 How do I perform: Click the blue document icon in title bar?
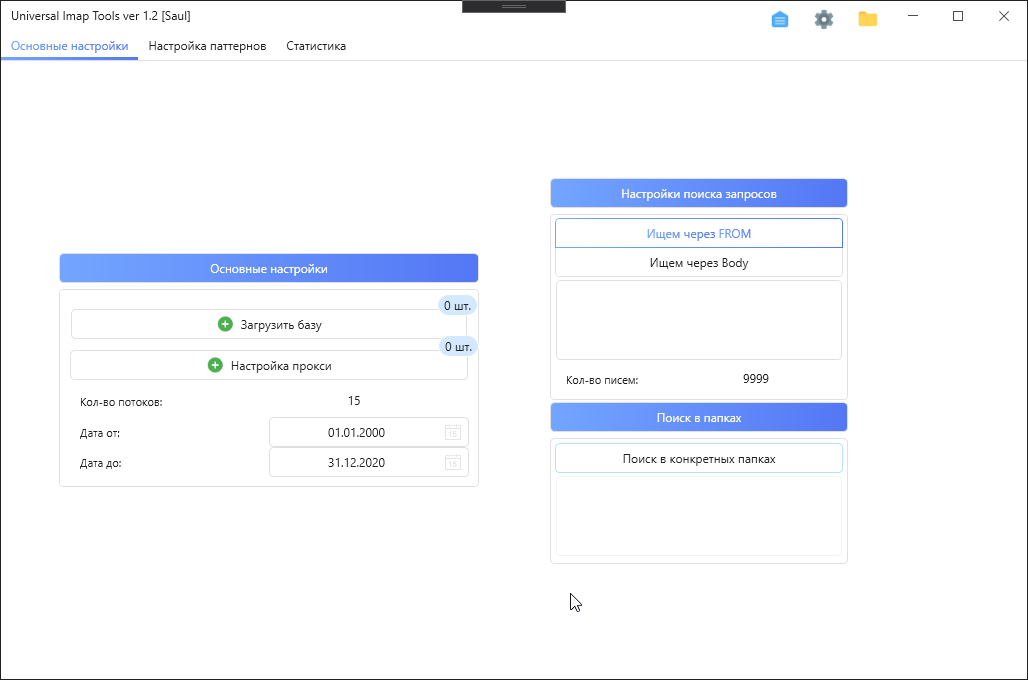(780, 19)
